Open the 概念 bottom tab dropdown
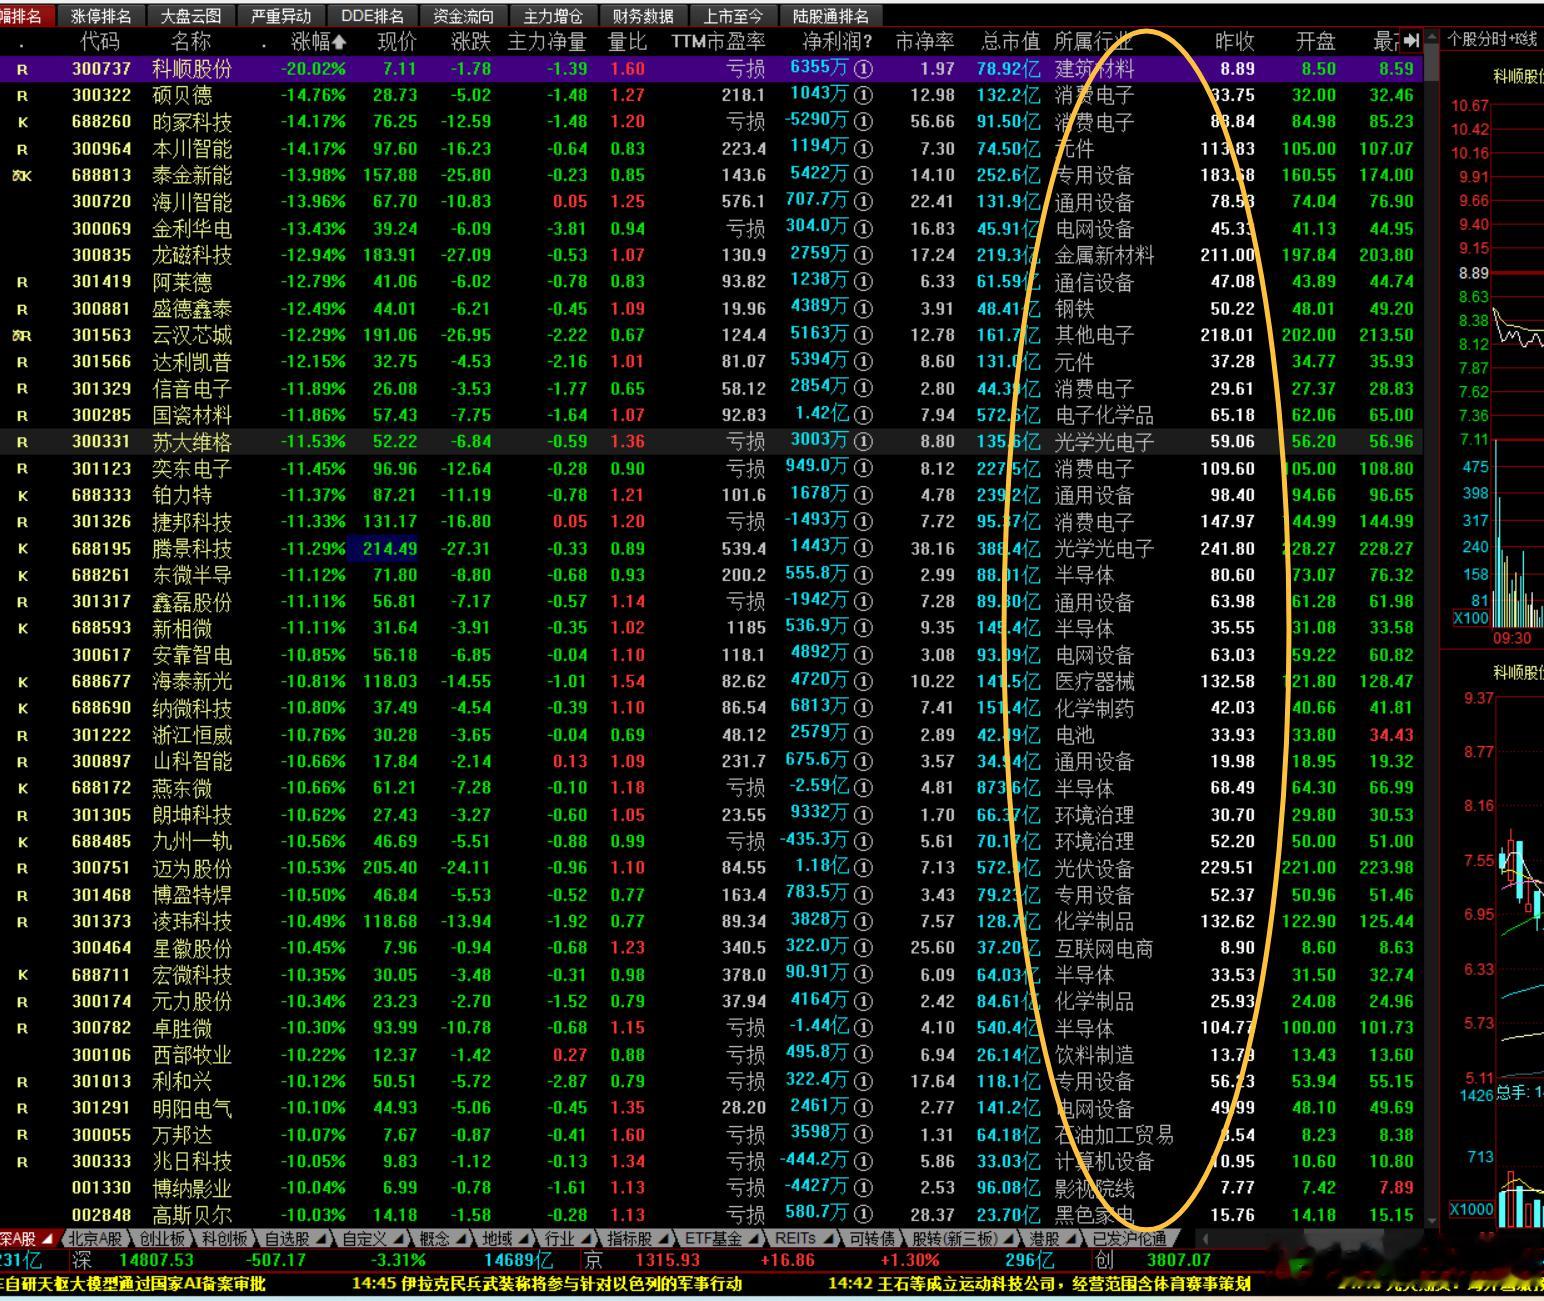Viewport: 1544px width, 1301px height. (x=461, y=1238)
